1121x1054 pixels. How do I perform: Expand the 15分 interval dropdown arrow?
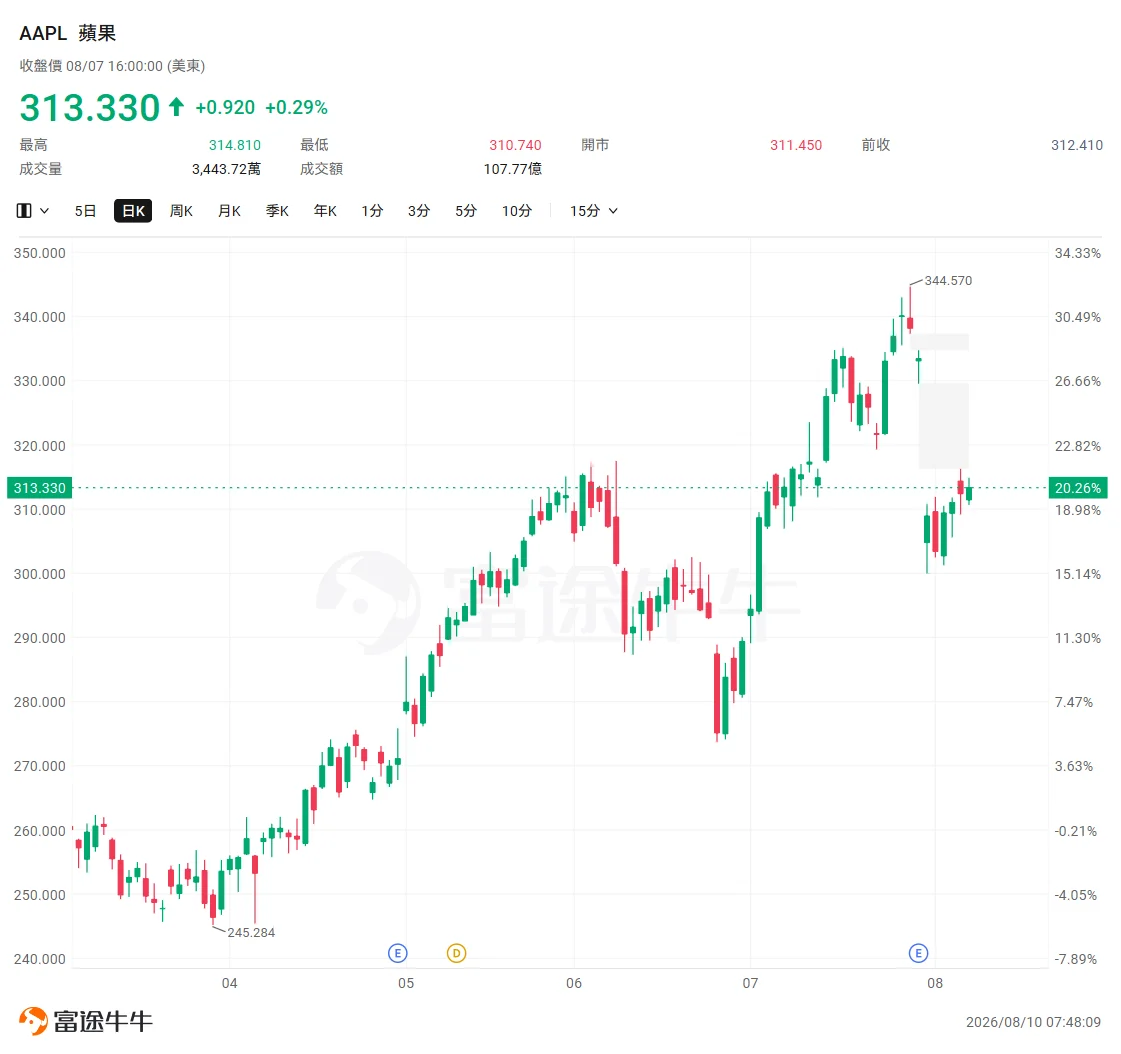click(x=613, y=211)
